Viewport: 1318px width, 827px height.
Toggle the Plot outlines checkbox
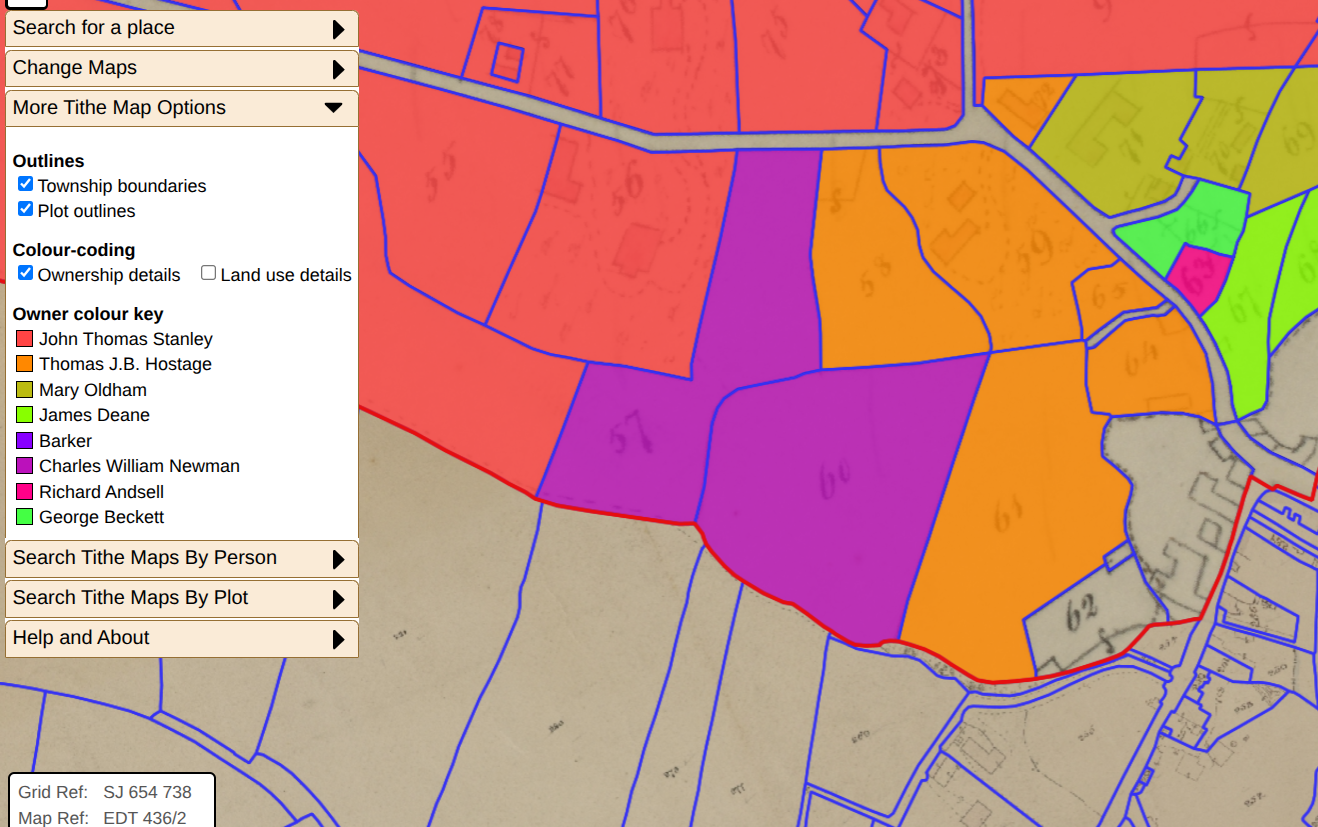(26, 209)
